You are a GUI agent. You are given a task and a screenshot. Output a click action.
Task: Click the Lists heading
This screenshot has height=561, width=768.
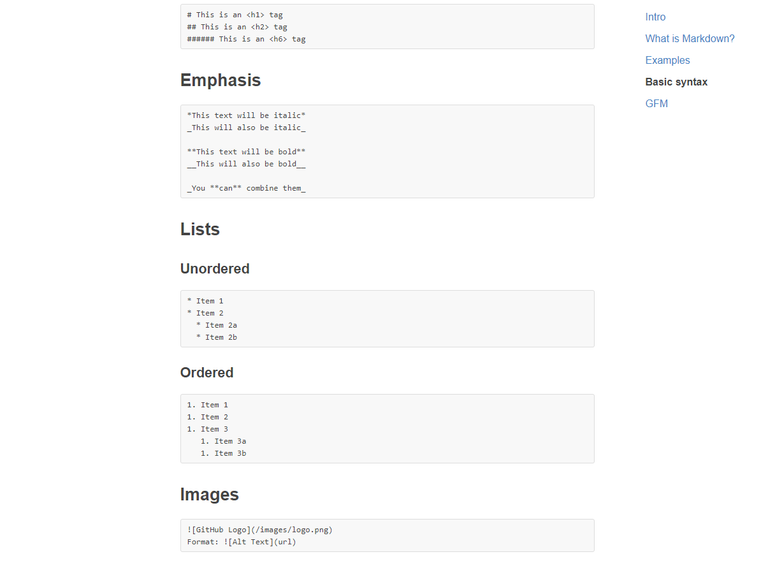click(200, 229)
